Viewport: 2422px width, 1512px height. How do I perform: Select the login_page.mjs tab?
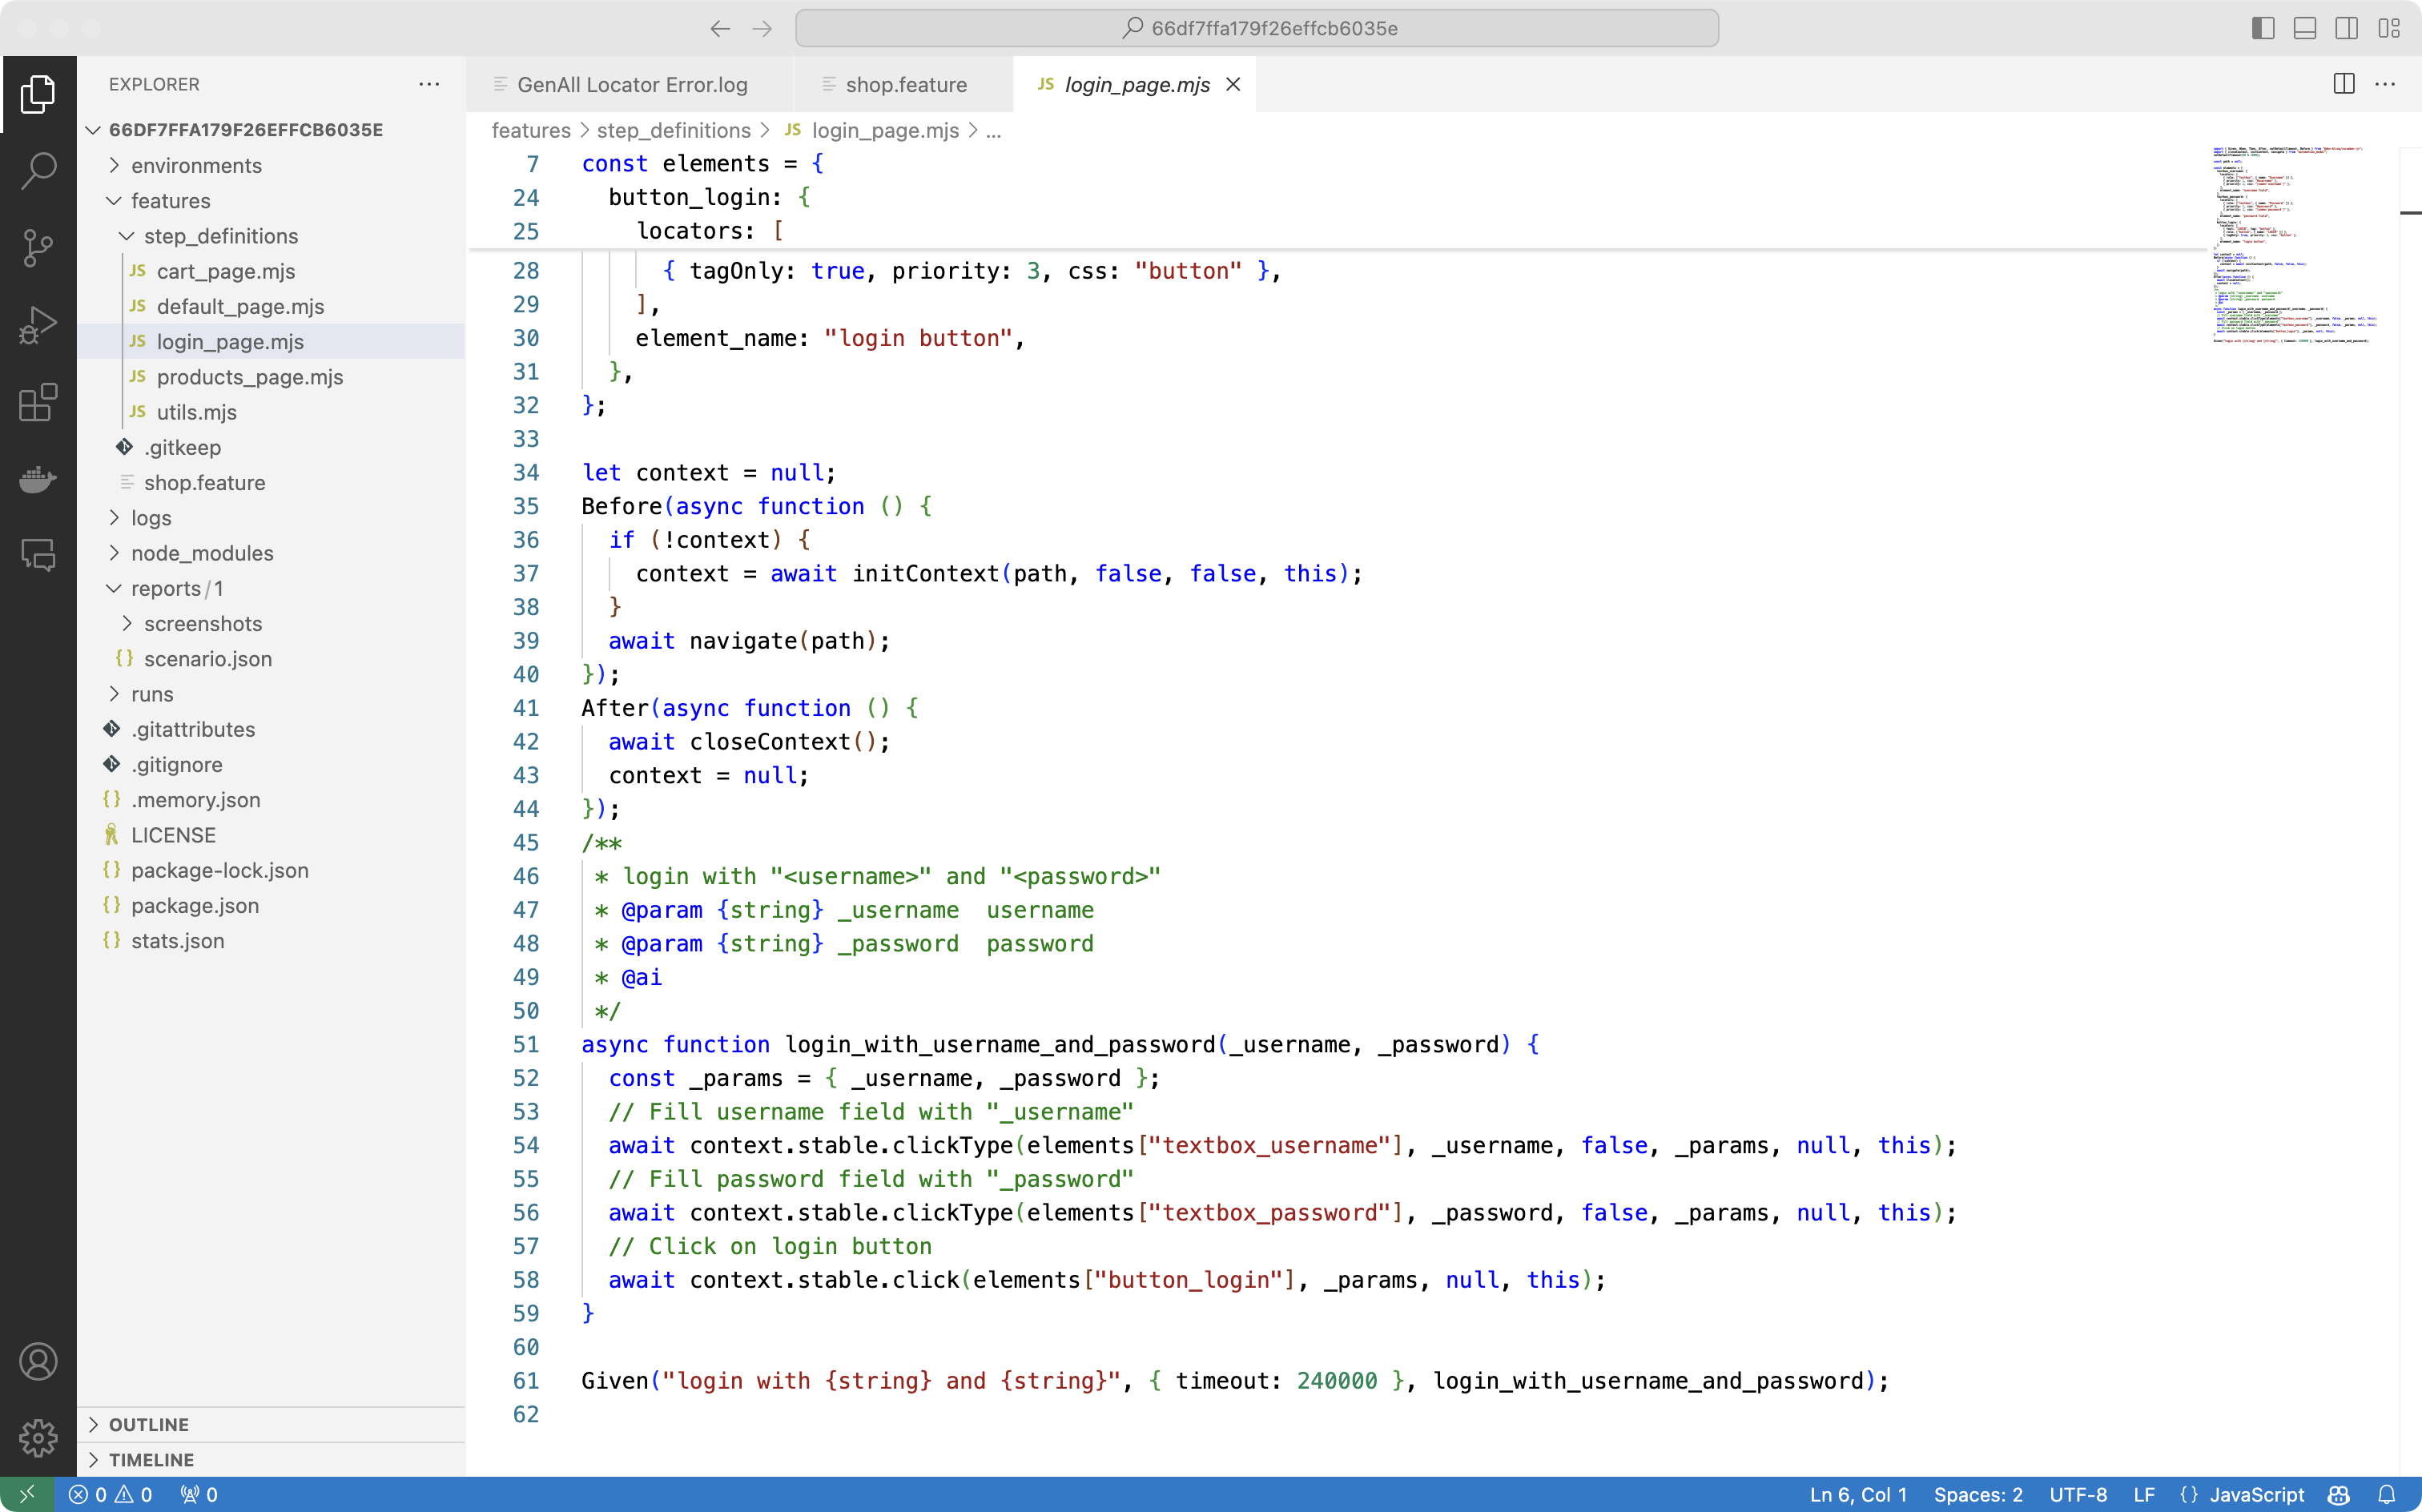[x=1133, y=83]
